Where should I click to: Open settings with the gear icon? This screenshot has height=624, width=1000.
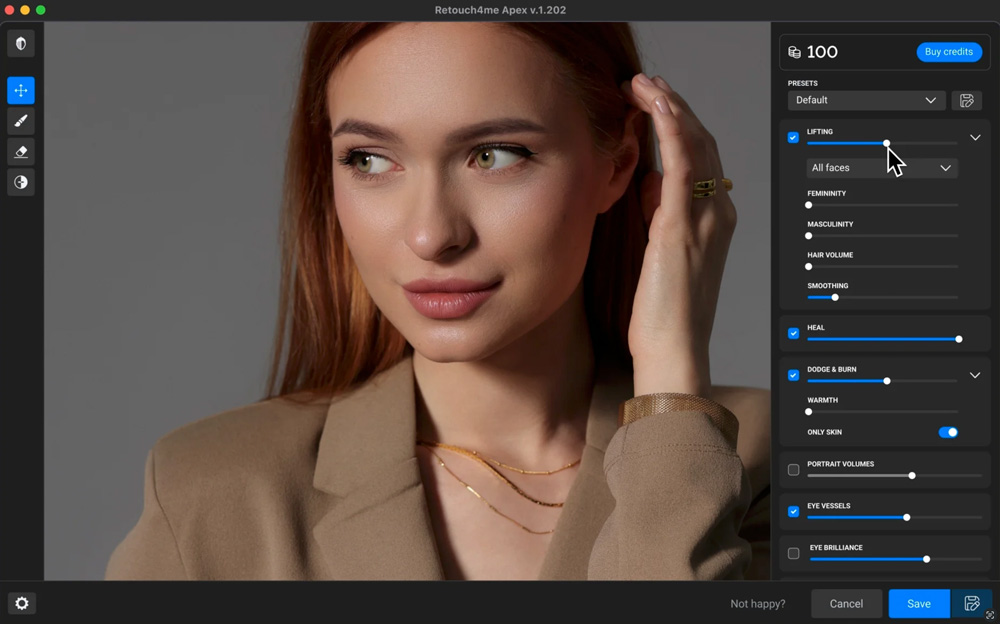click(21, 603)
